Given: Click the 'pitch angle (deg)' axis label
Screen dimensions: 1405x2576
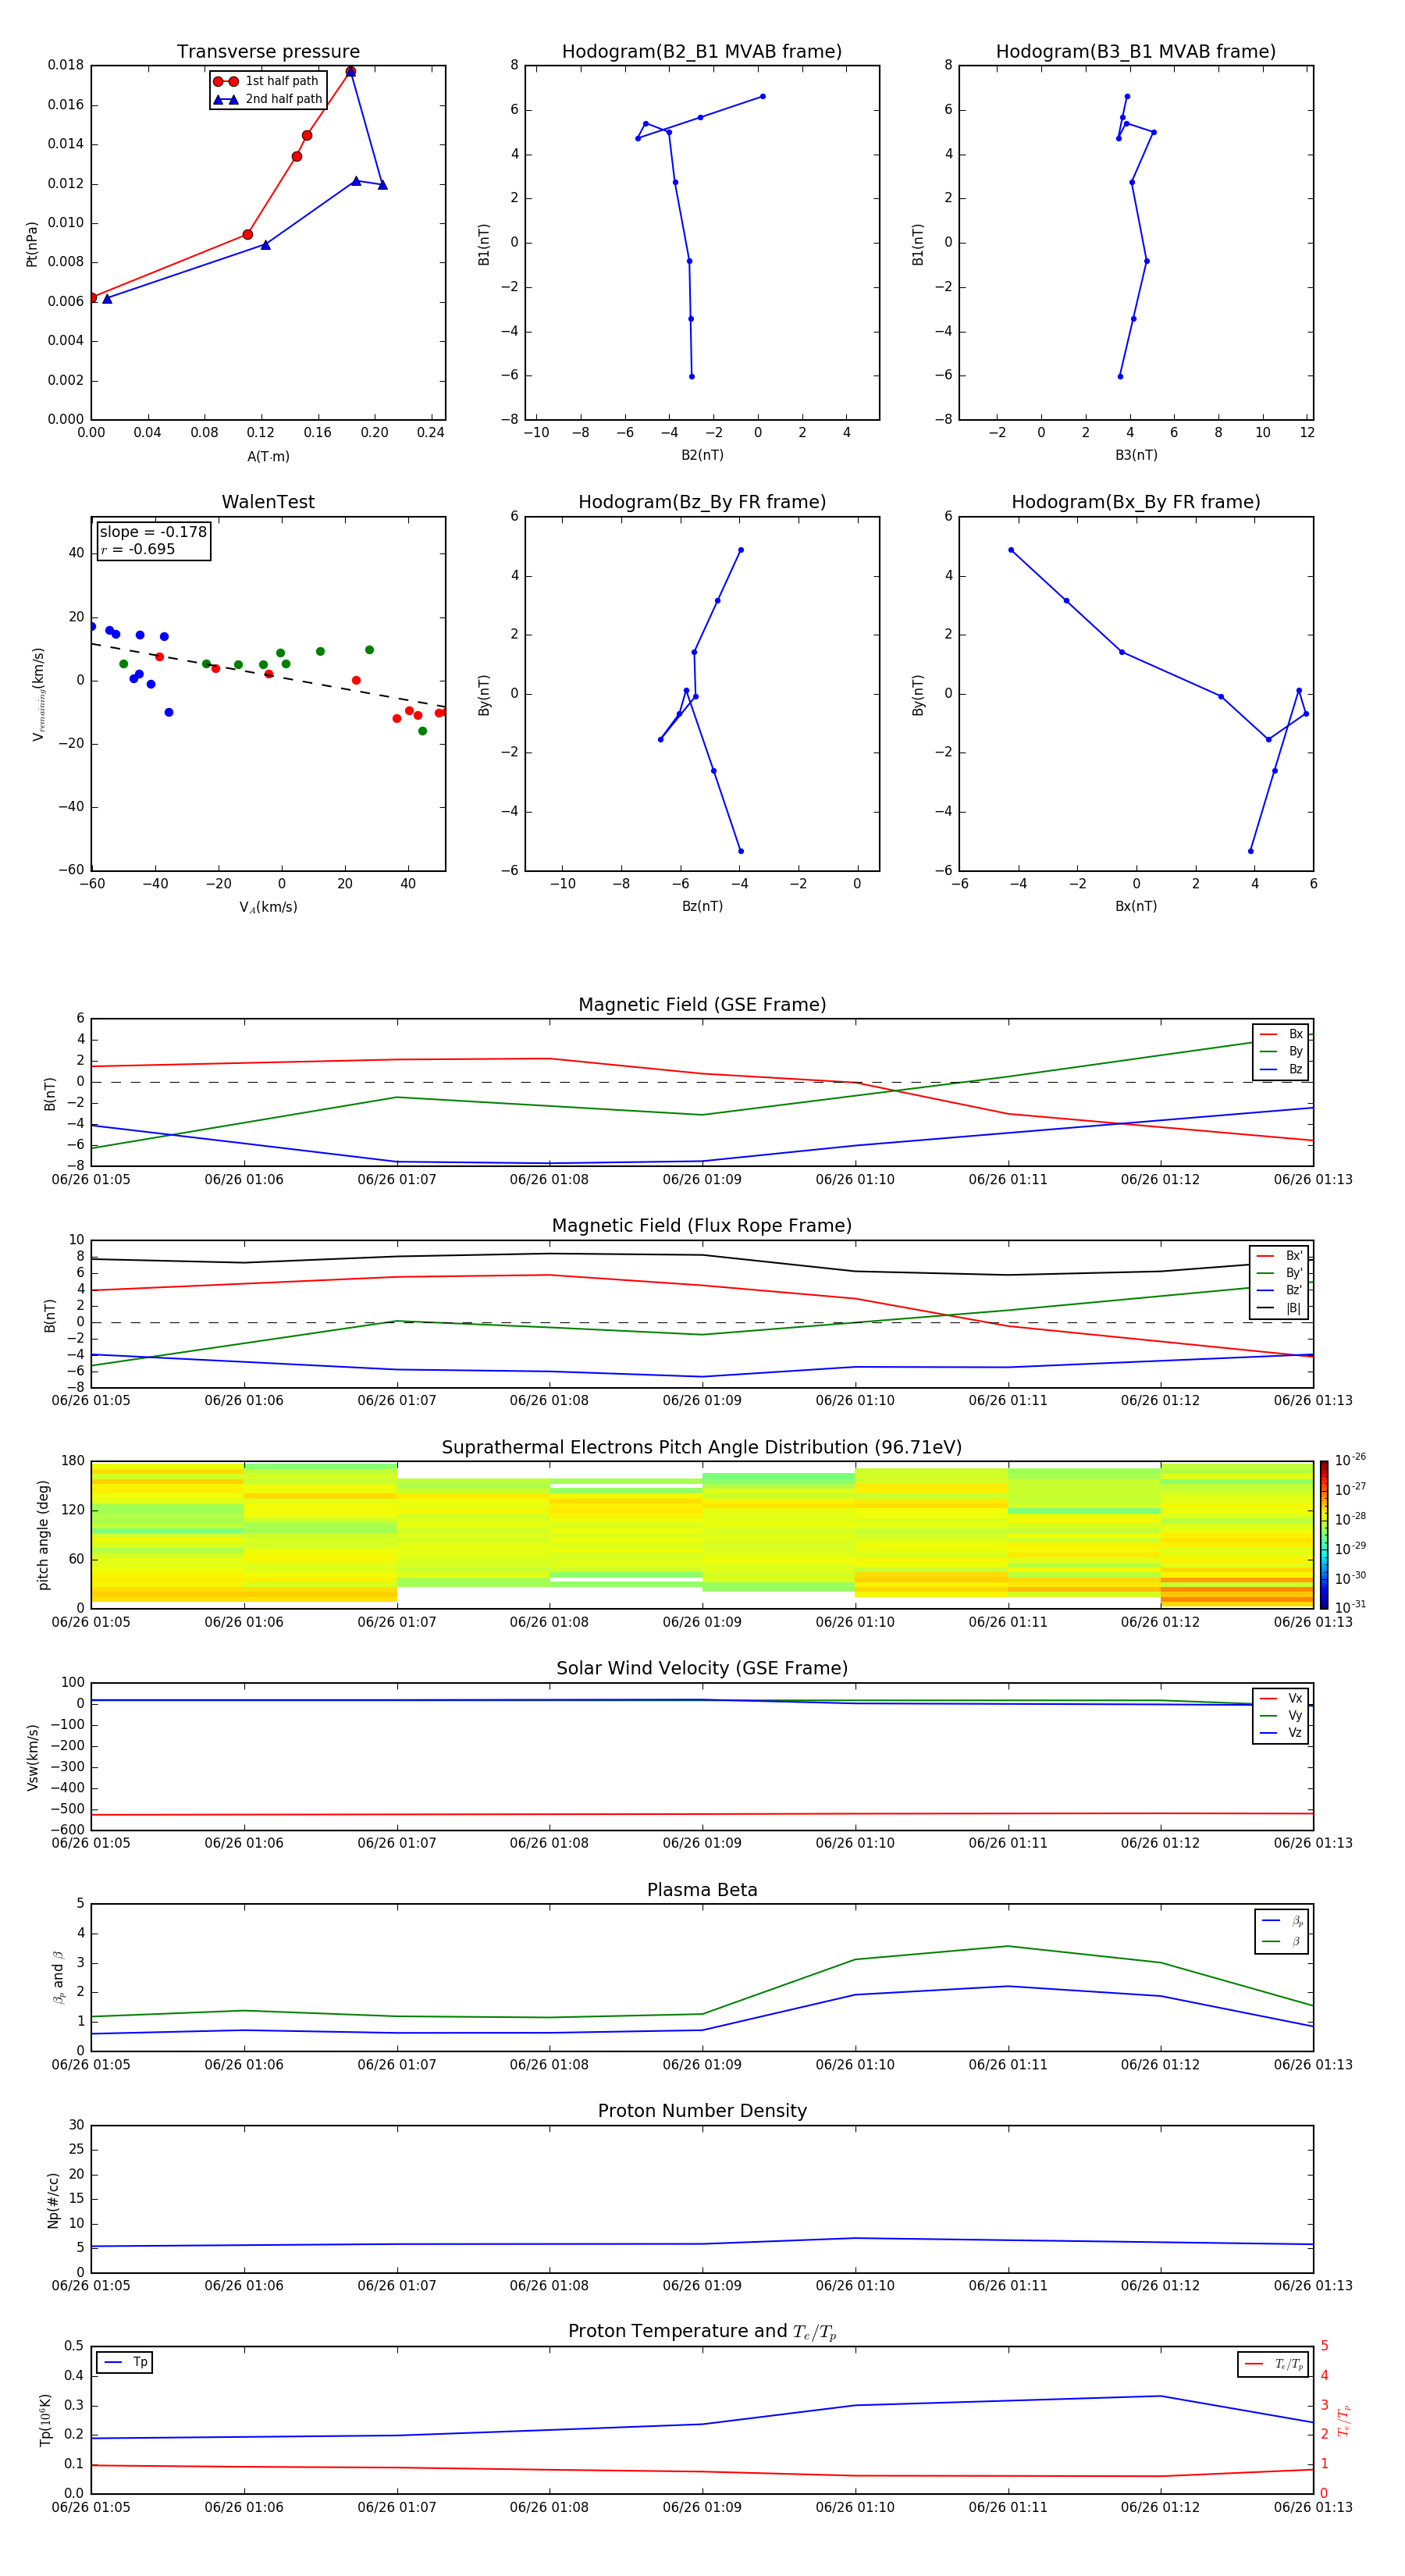Looking at the screenshot, I should [x=43, y=1534].
